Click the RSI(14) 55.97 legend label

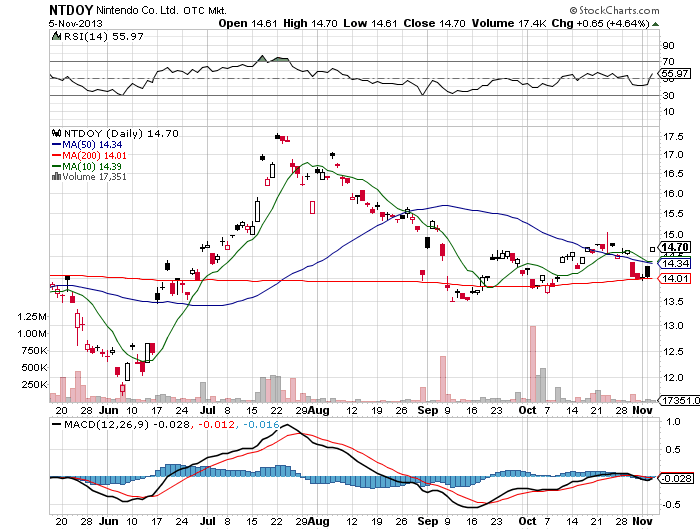click(x=104, y=37)
